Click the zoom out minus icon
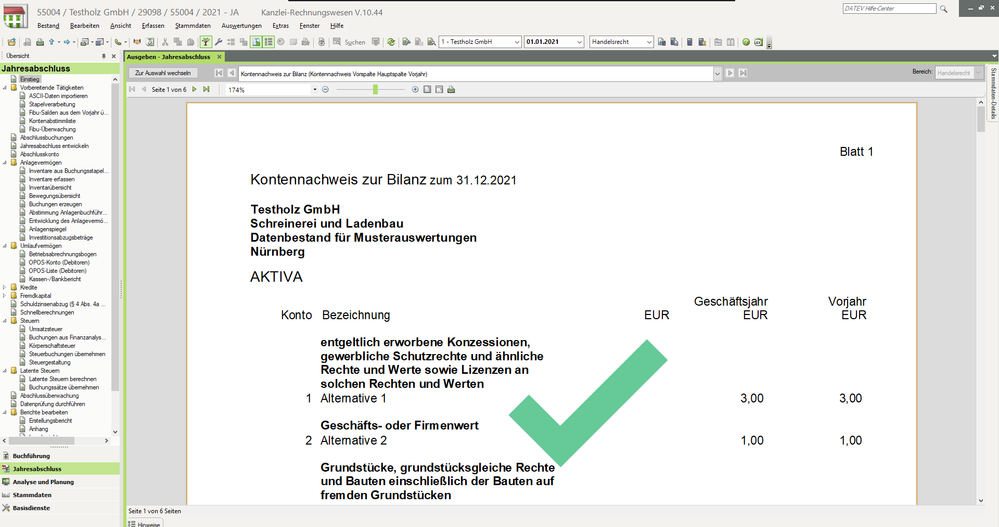The width and height of the screenshot is (999, 527). 326,90
